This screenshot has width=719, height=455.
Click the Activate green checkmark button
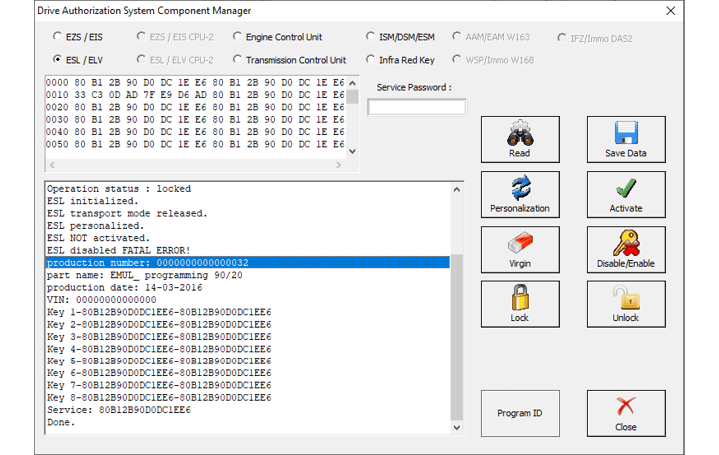(625, 194)
